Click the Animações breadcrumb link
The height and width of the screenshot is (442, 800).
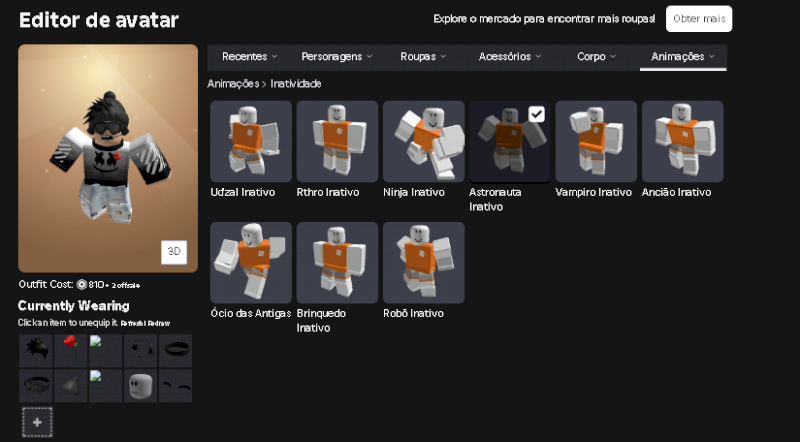231,84
